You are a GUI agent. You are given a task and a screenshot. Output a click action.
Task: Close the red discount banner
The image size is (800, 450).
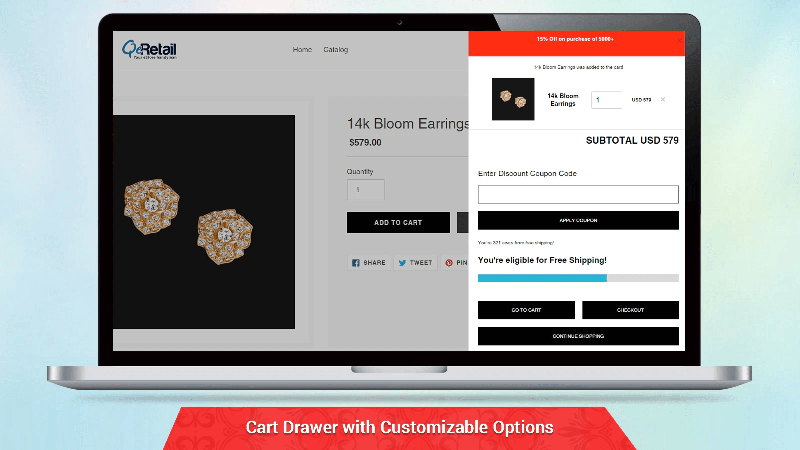coord(679,40)
